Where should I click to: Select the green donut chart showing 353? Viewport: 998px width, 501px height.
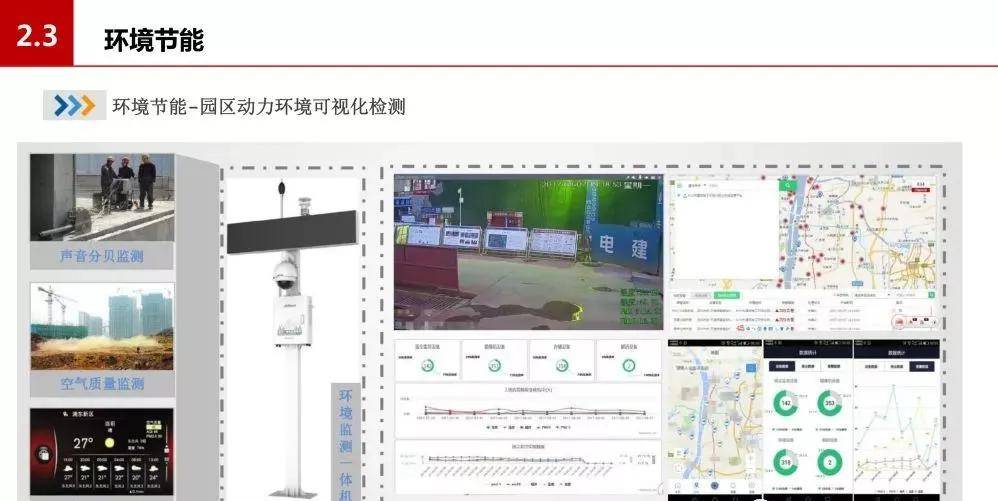point(829,403)
